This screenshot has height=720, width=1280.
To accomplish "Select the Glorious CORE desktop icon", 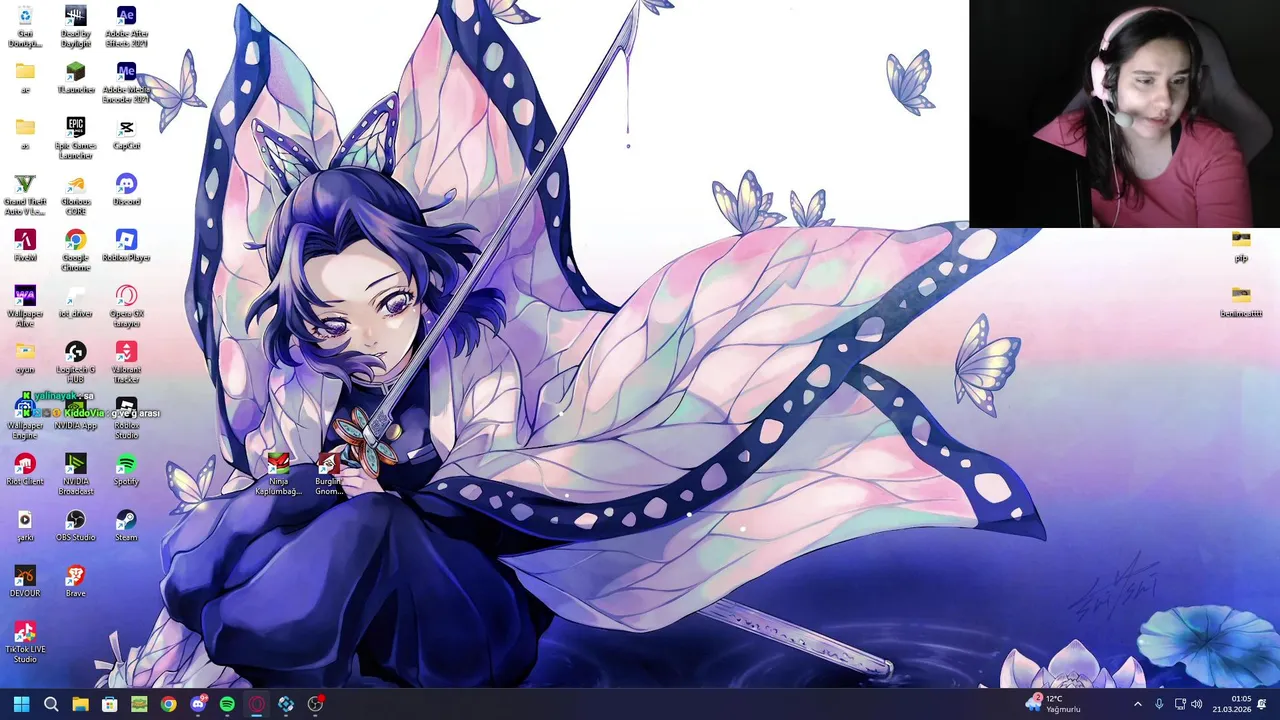I will click(75, 195).
